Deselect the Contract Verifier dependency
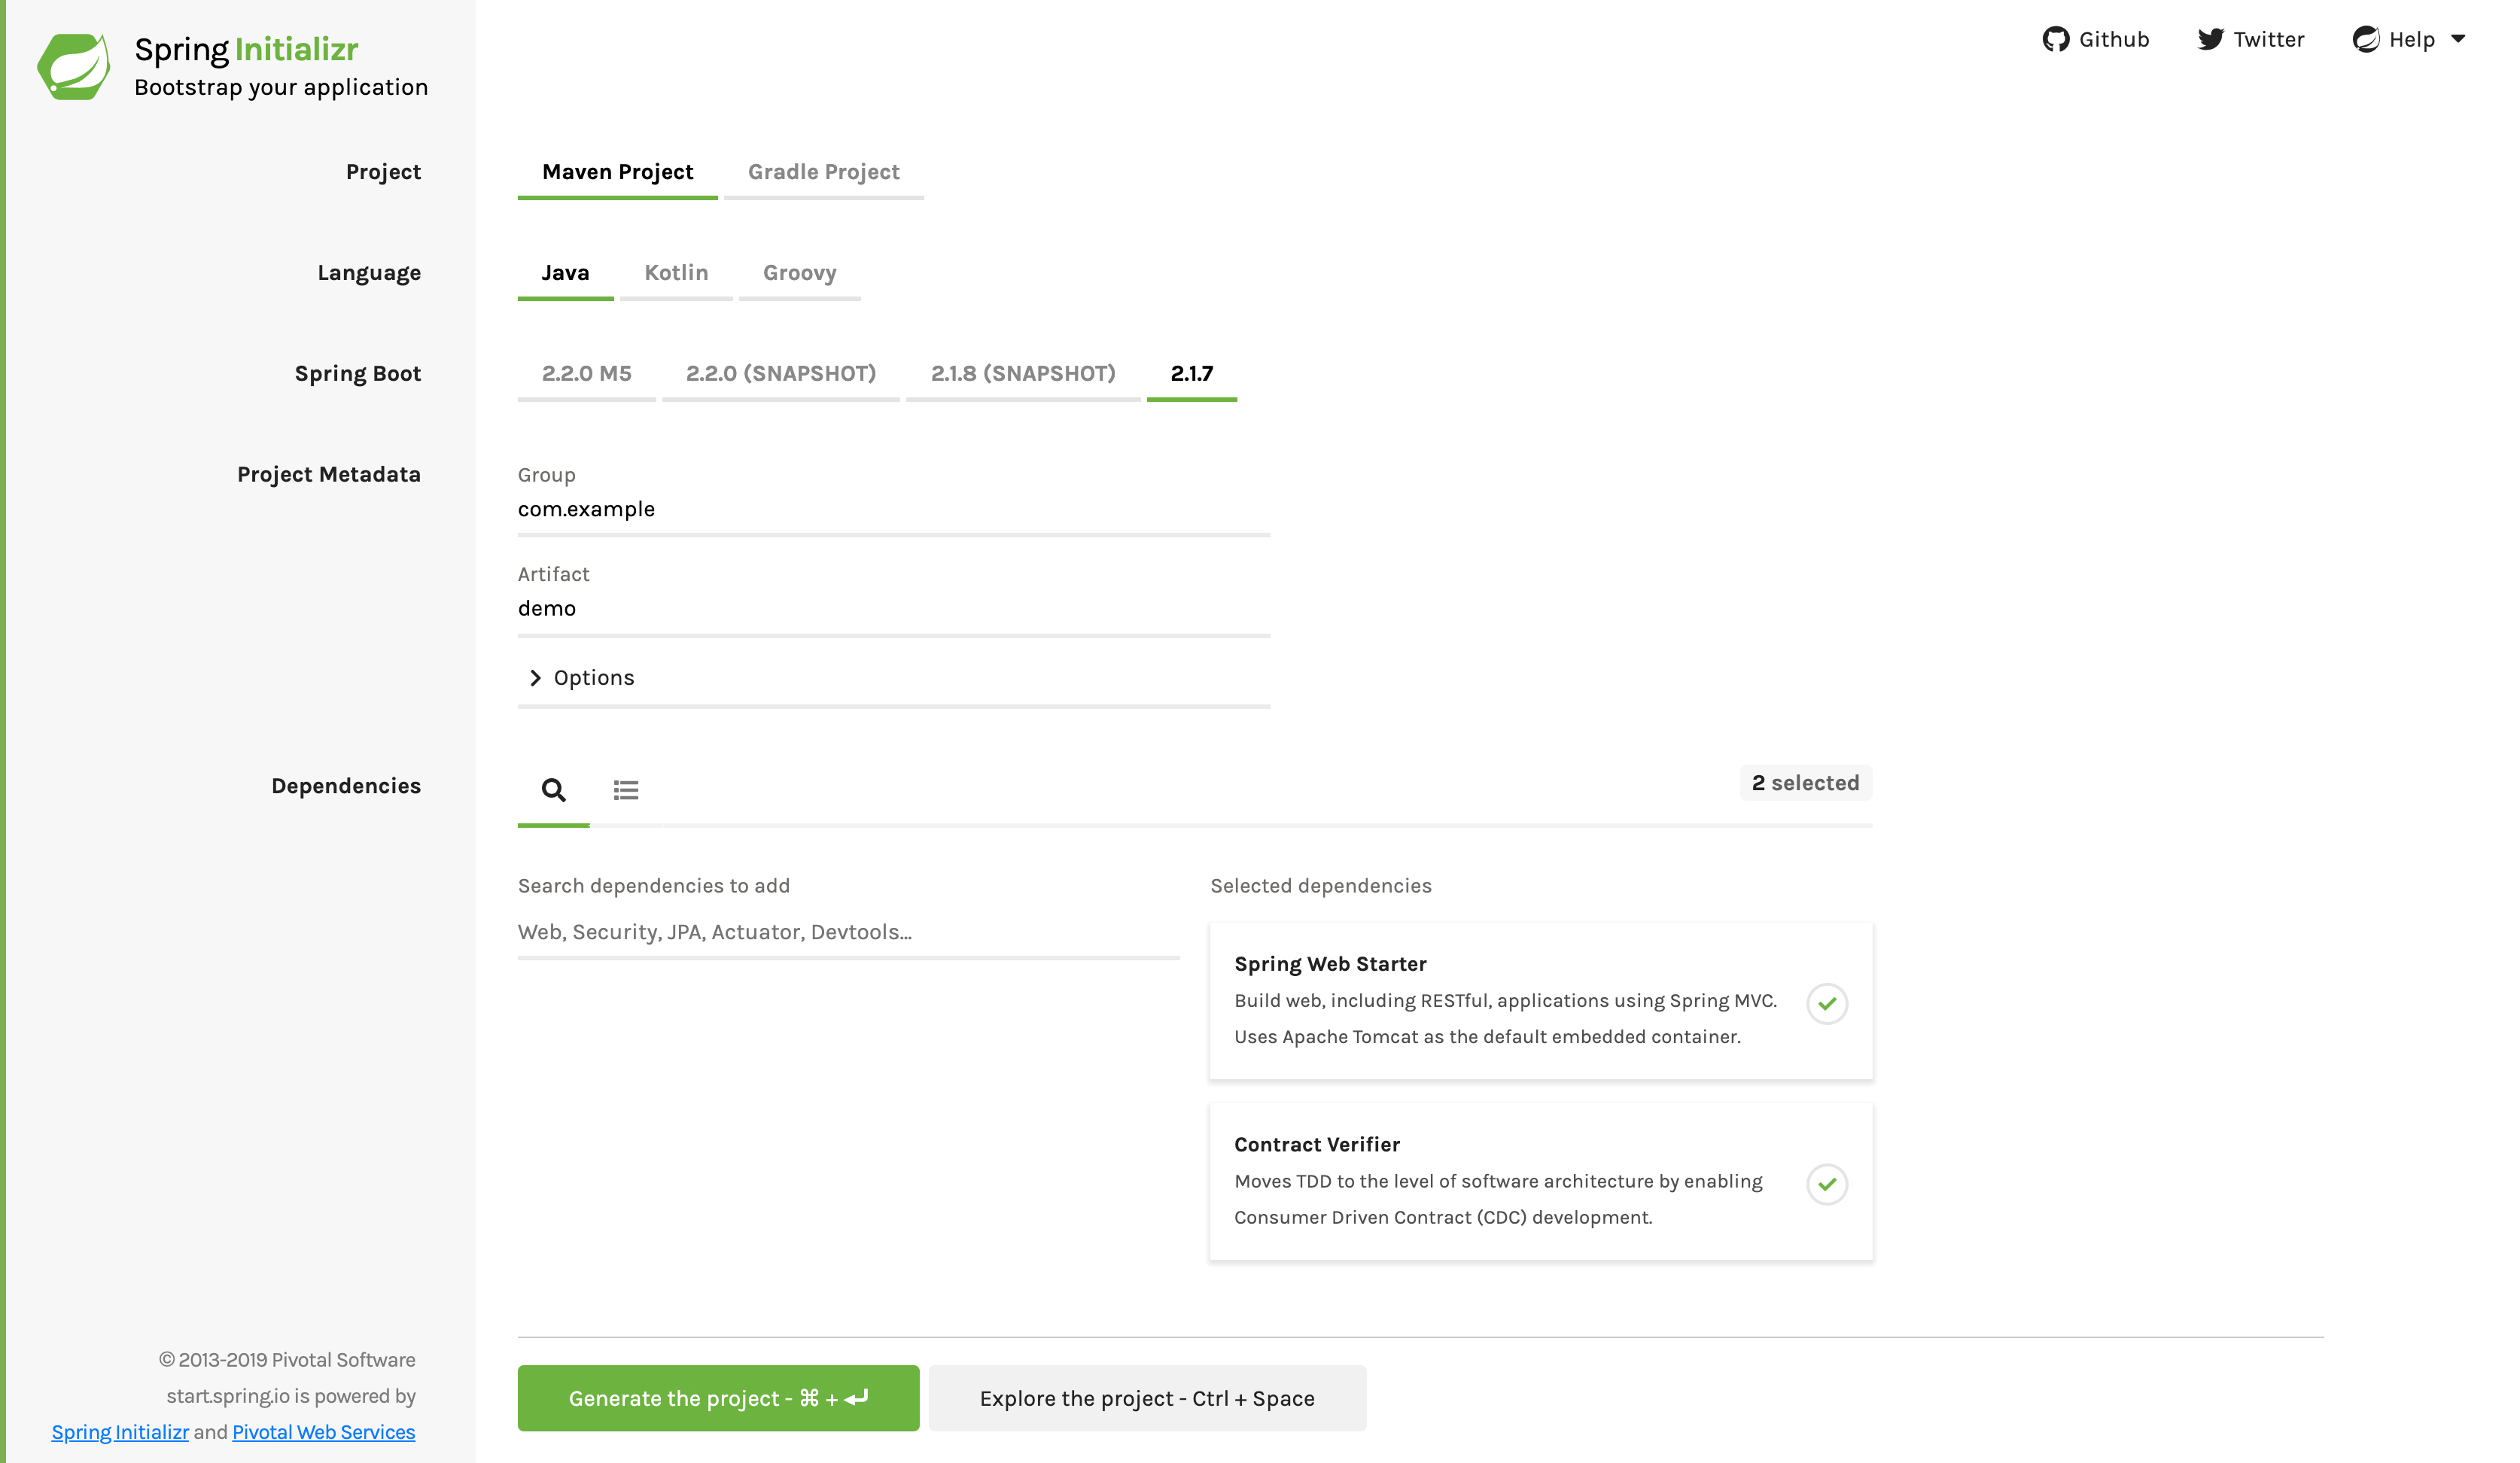Image resolution: width=2520 pixels, height=1463 pixels. point(1828,1185)
